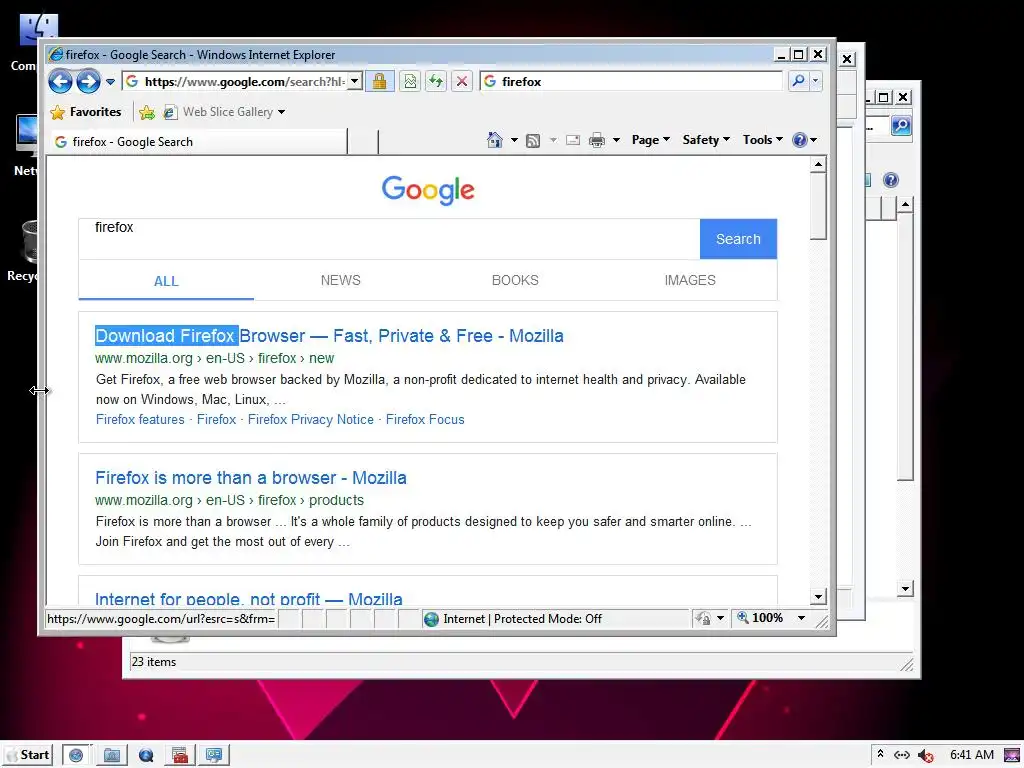Click the Help question mark icon

(799, 140)
